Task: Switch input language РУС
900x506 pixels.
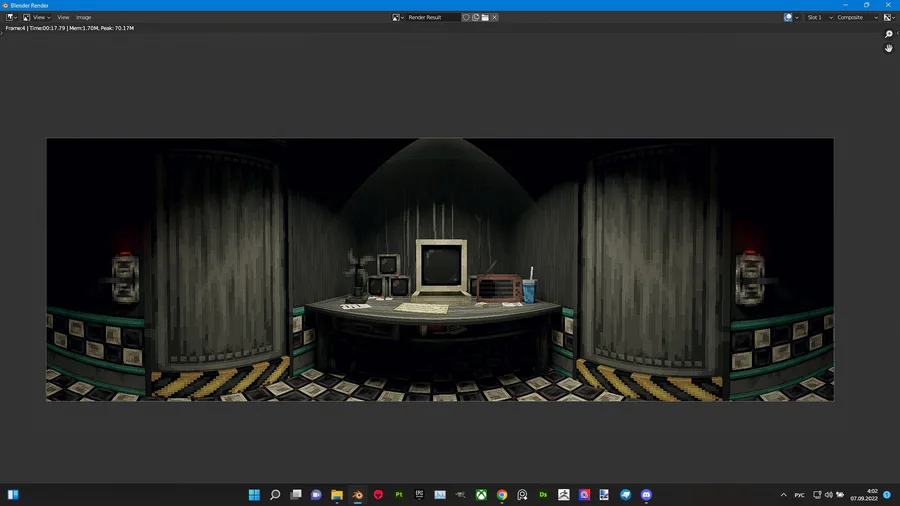Action: click(800, 495)
